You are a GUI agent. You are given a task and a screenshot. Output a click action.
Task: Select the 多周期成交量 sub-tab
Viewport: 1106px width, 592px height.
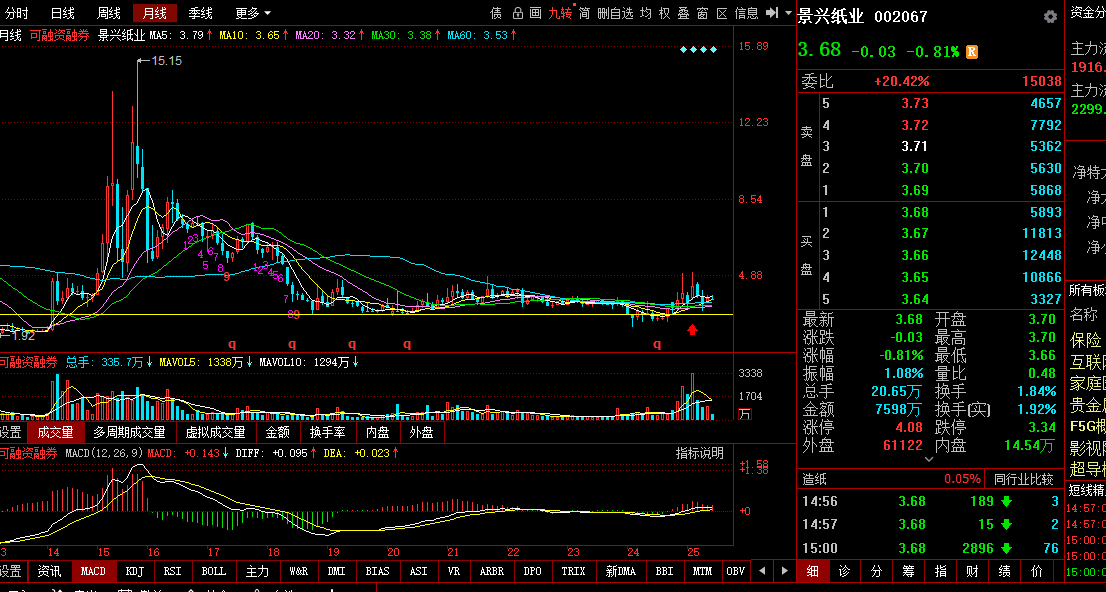pos(129,432)
